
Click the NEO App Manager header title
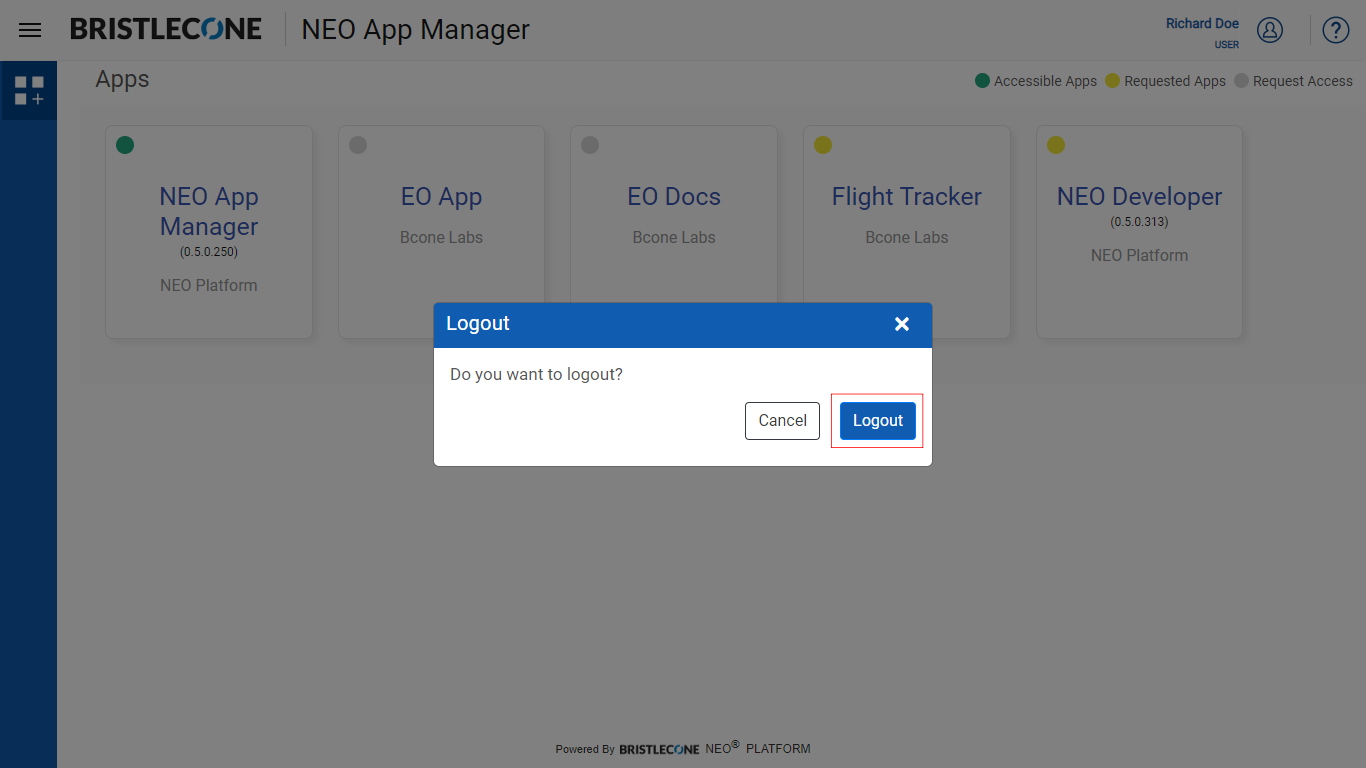(415, 30)
